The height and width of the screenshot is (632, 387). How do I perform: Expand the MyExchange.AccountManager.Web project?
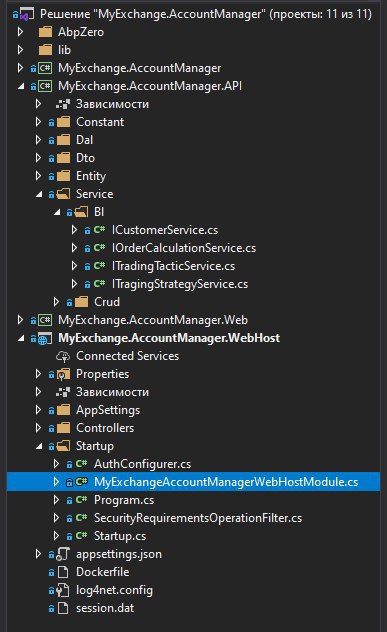click(20, 320)
